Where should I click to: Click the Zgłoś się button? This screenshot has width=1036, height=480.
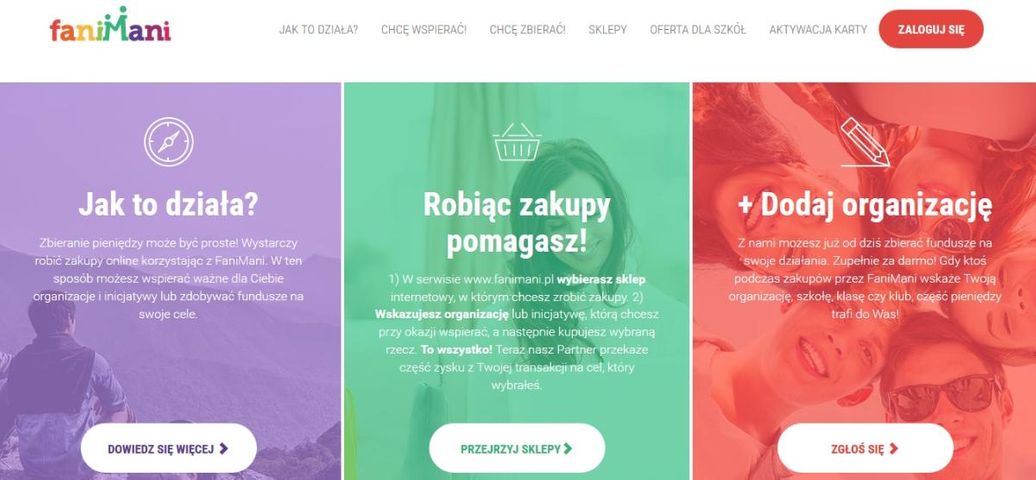pyautogui.click(x=865, y=448)
